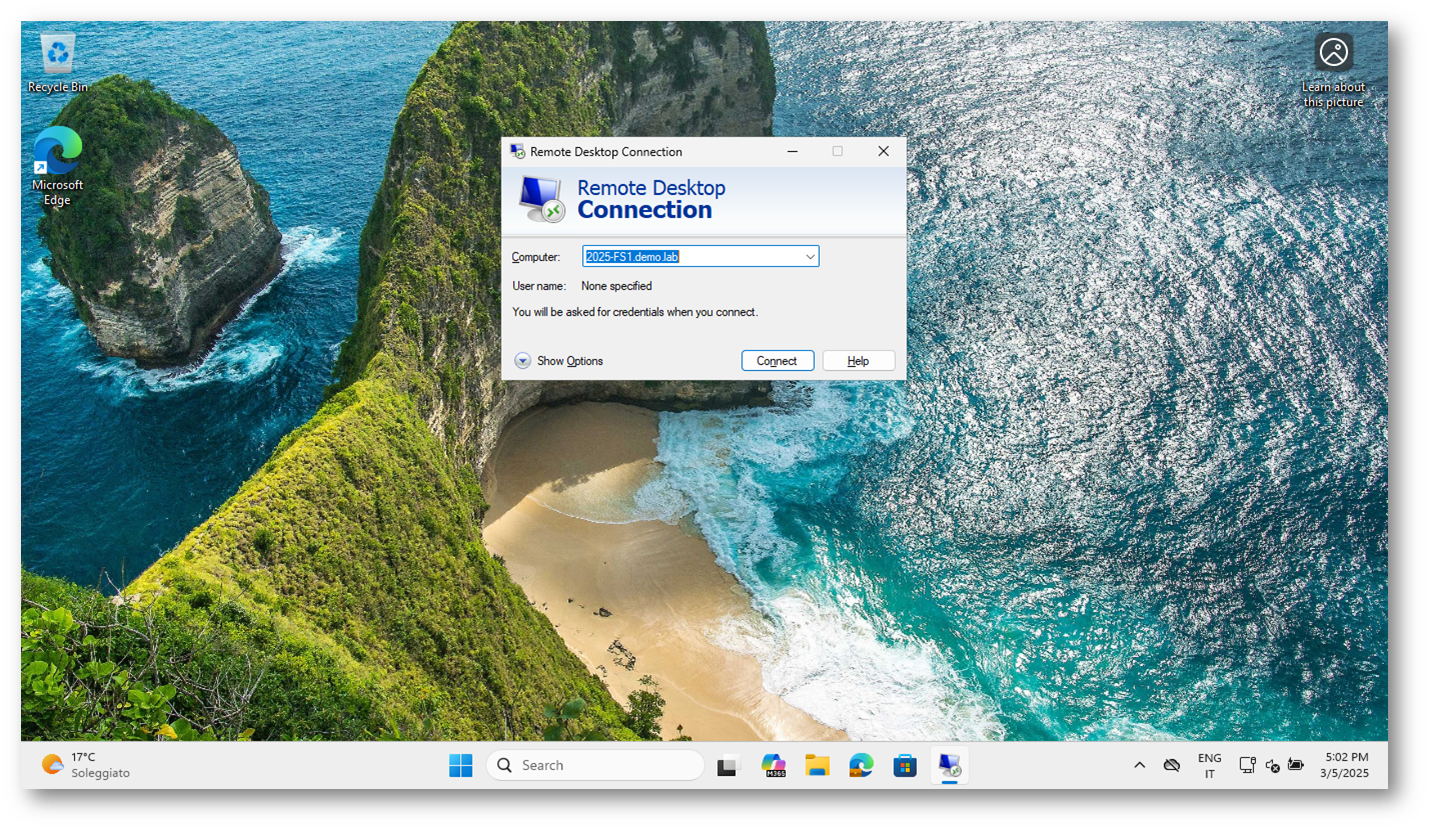Screen dimensions: 1430x831
Task: Select the Microsoft Edge desktop shortcut
Action: pos(57,165)
